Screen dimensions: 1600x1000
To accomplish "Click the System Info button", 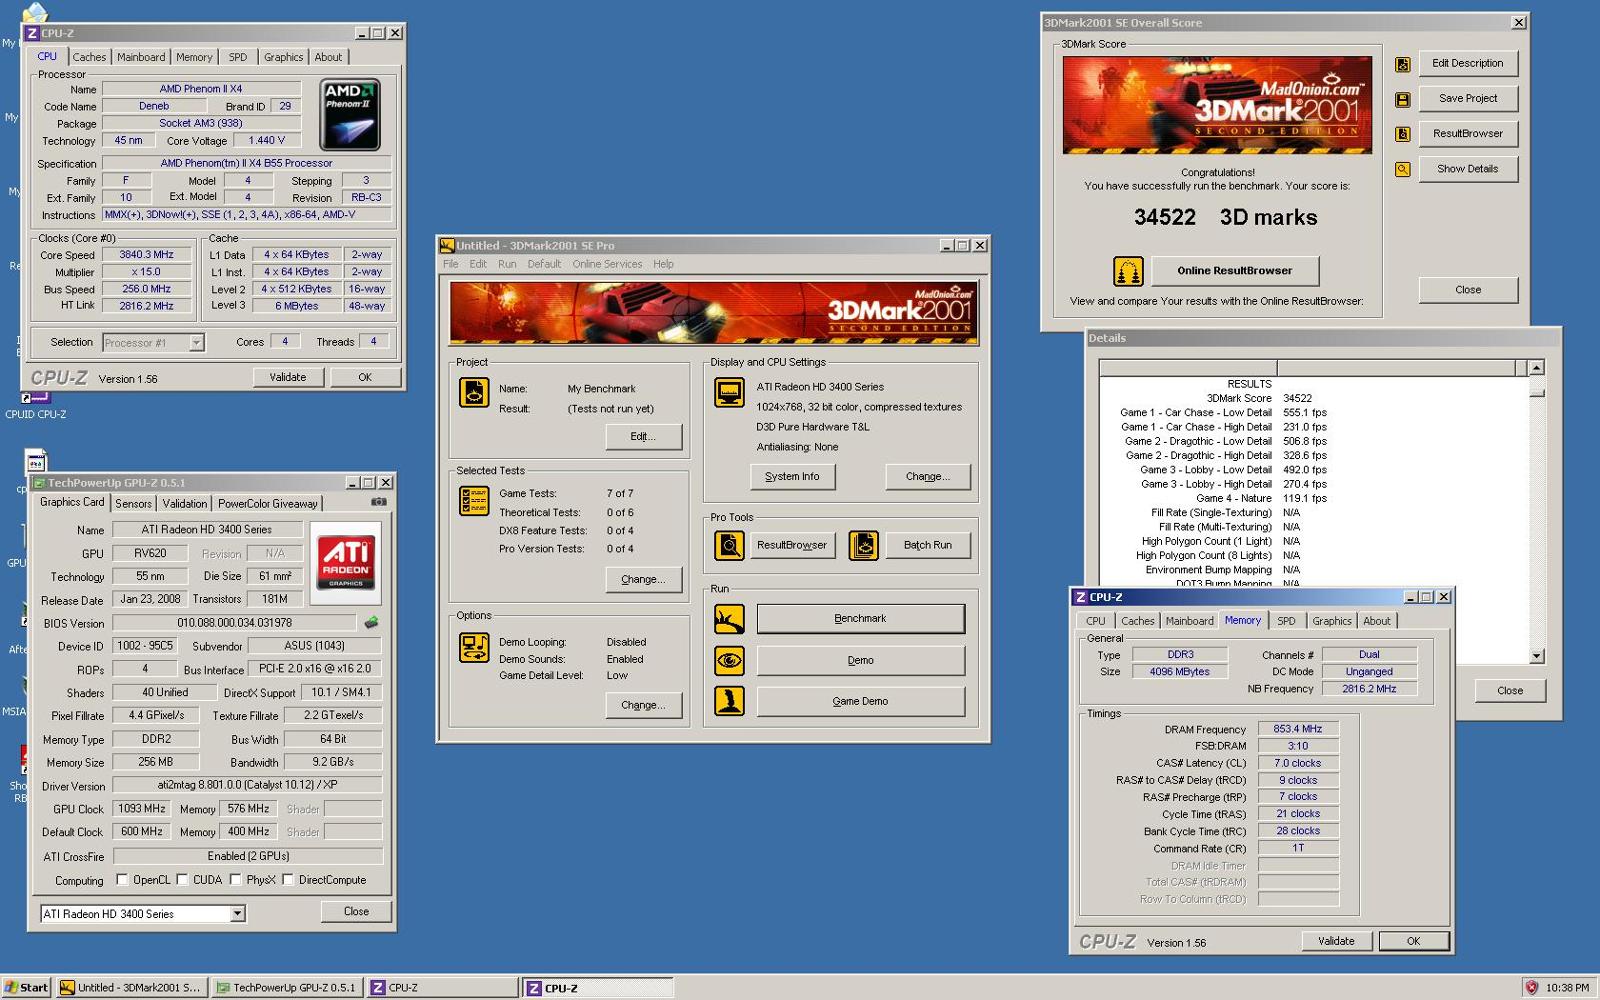I will [792, 477].
